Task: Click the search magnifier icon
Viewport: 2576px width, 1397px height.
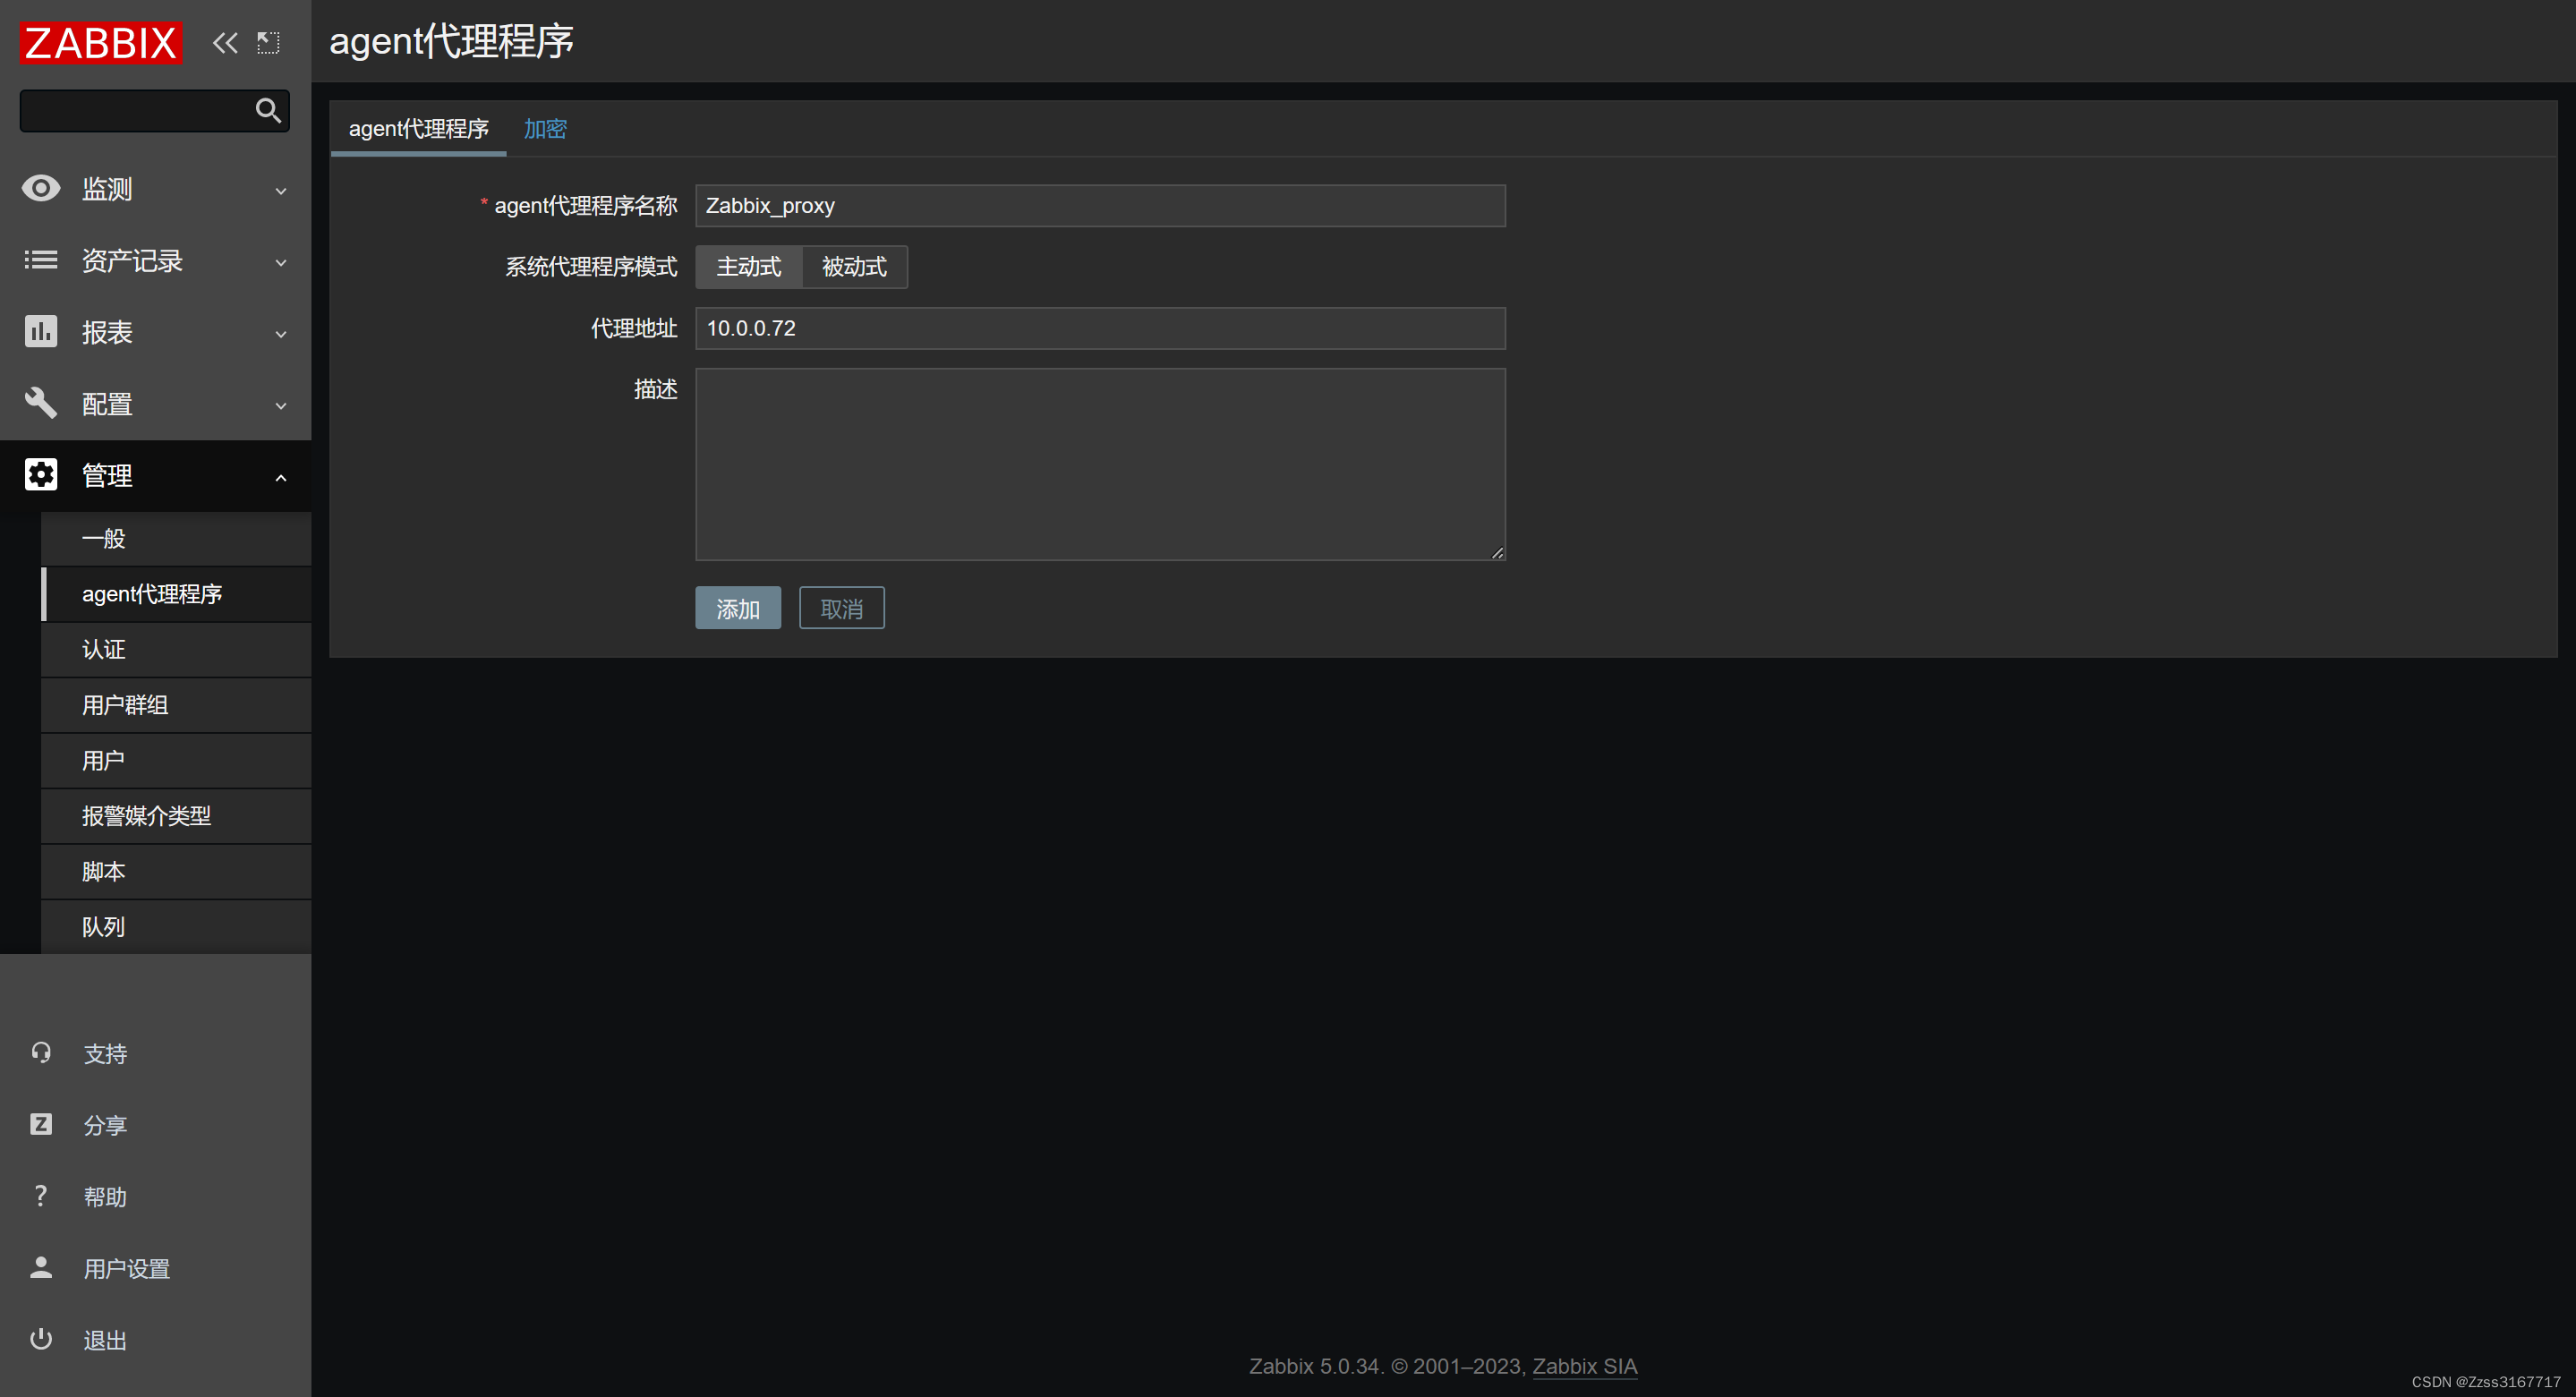Action: (268, 110)
